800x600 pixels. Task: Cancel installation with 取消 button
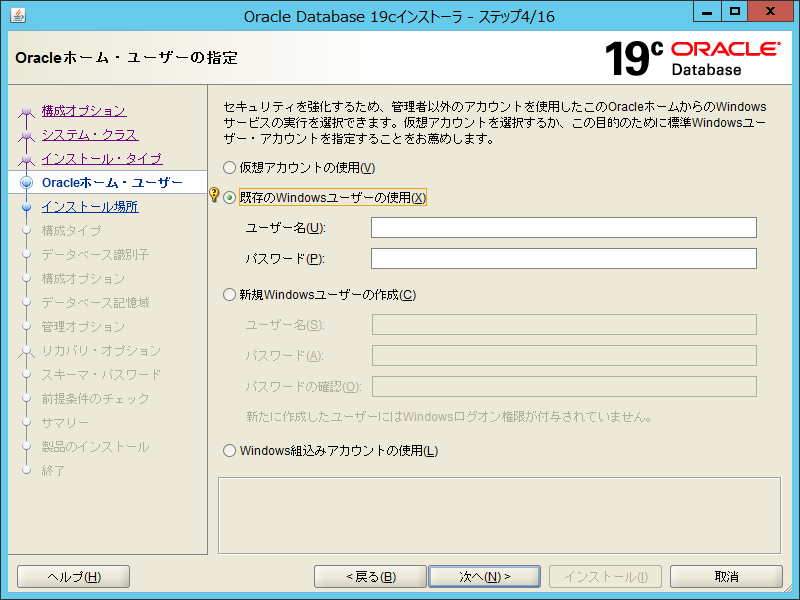point(727,577)
